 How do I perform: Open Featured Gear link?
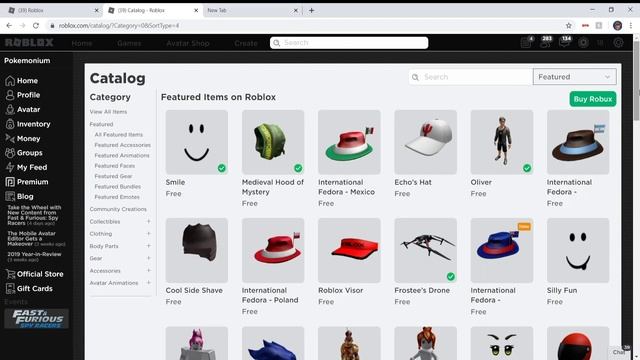click(113, 176)
